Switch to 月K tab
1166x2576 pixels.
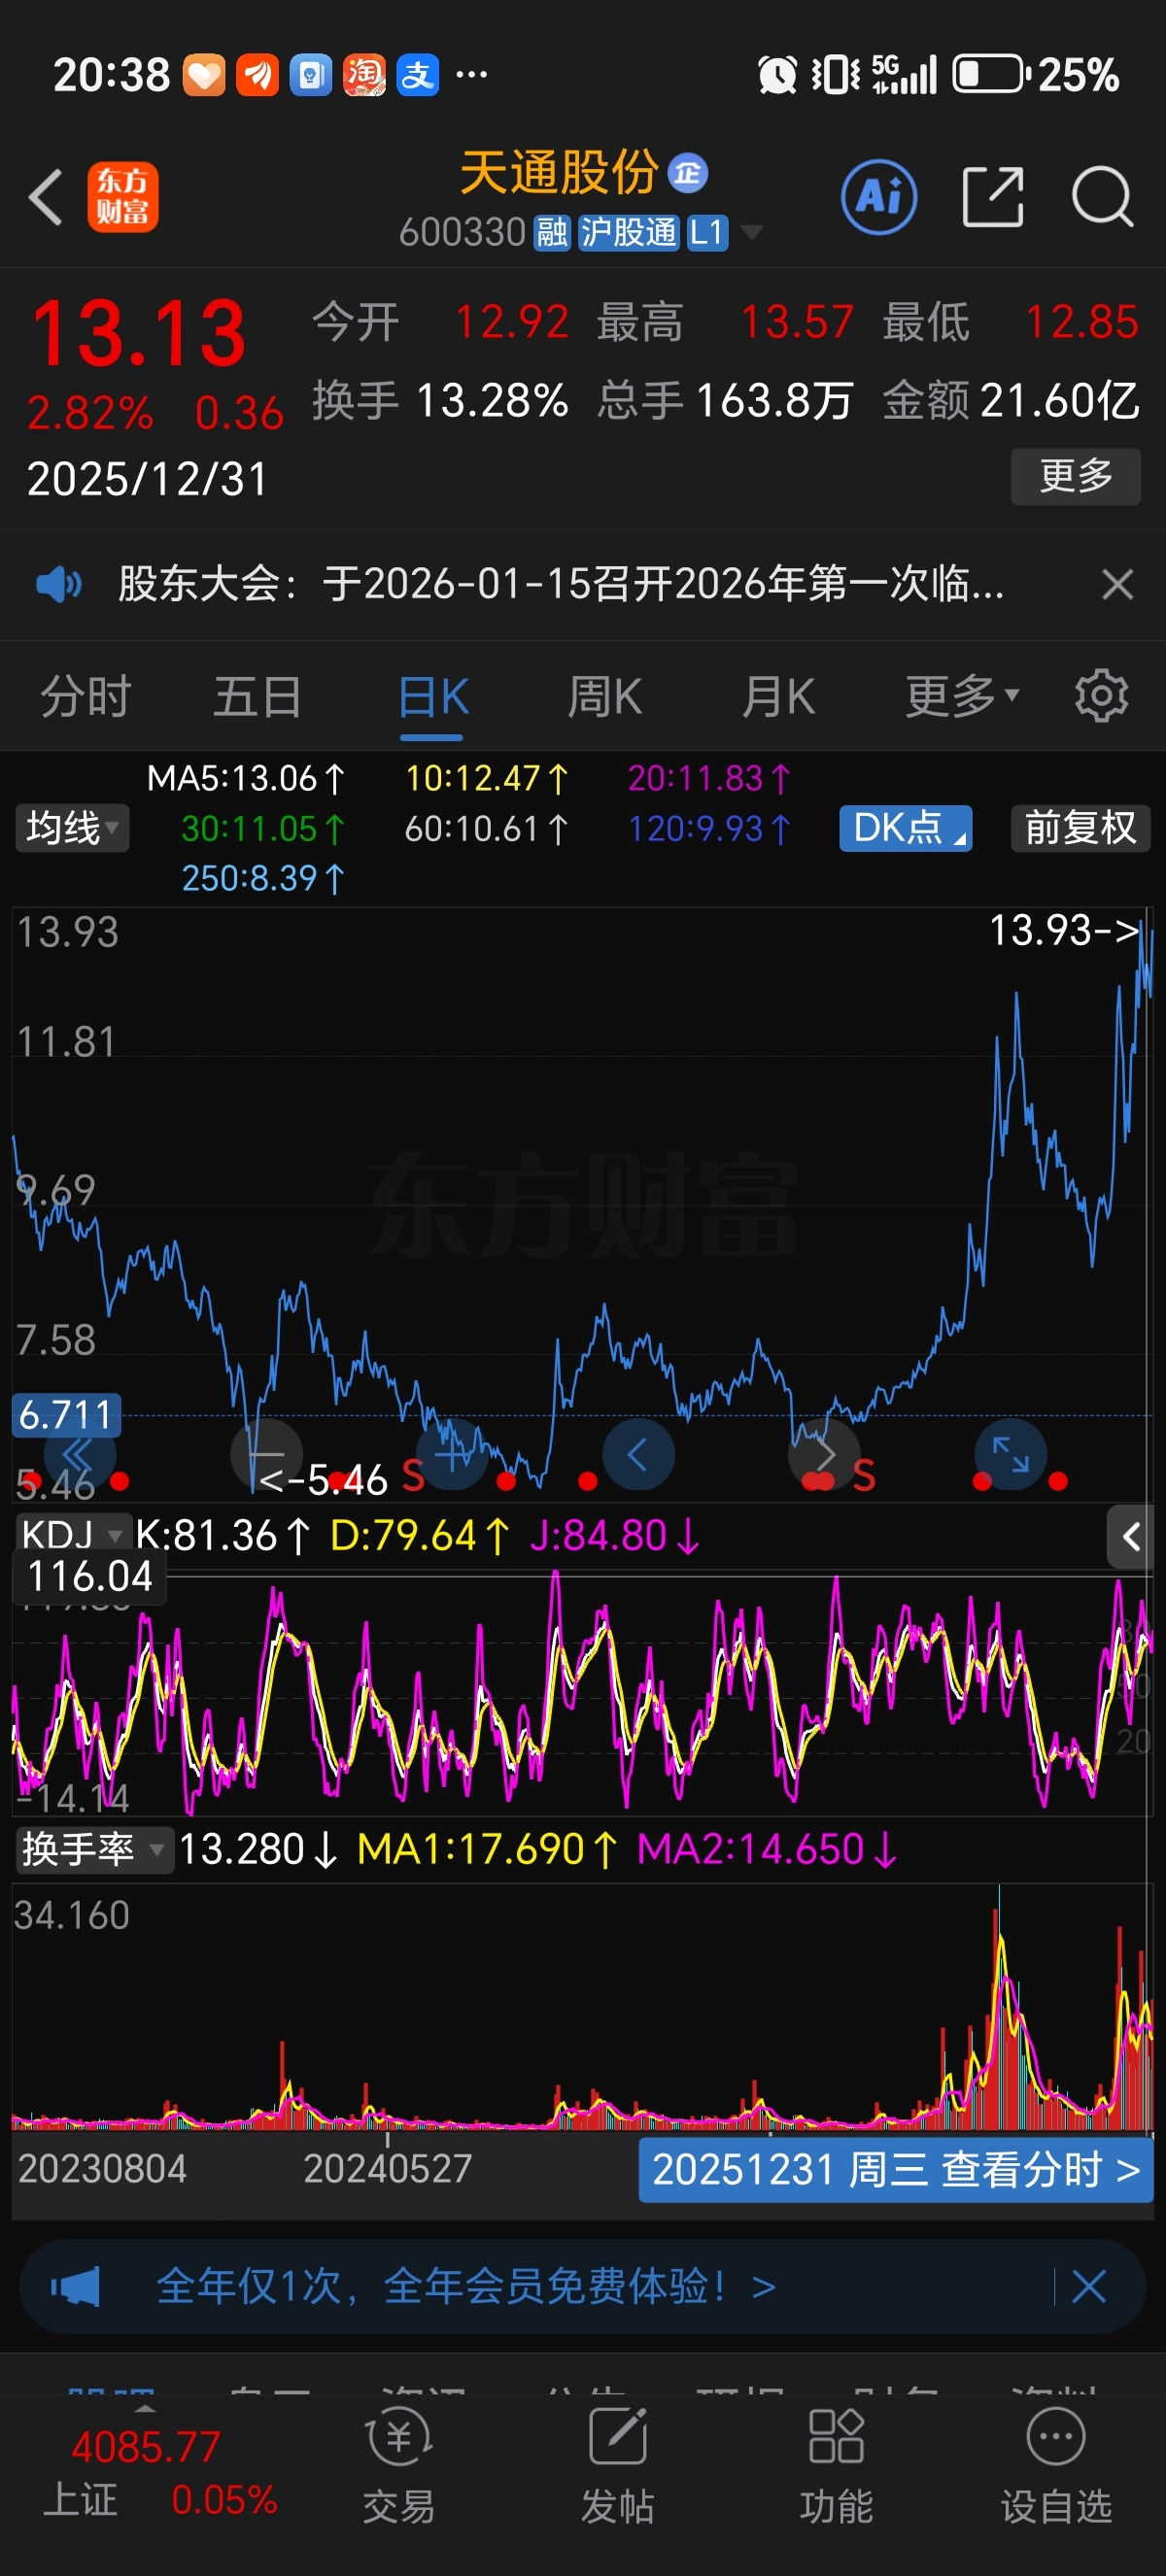pos(778,696)
